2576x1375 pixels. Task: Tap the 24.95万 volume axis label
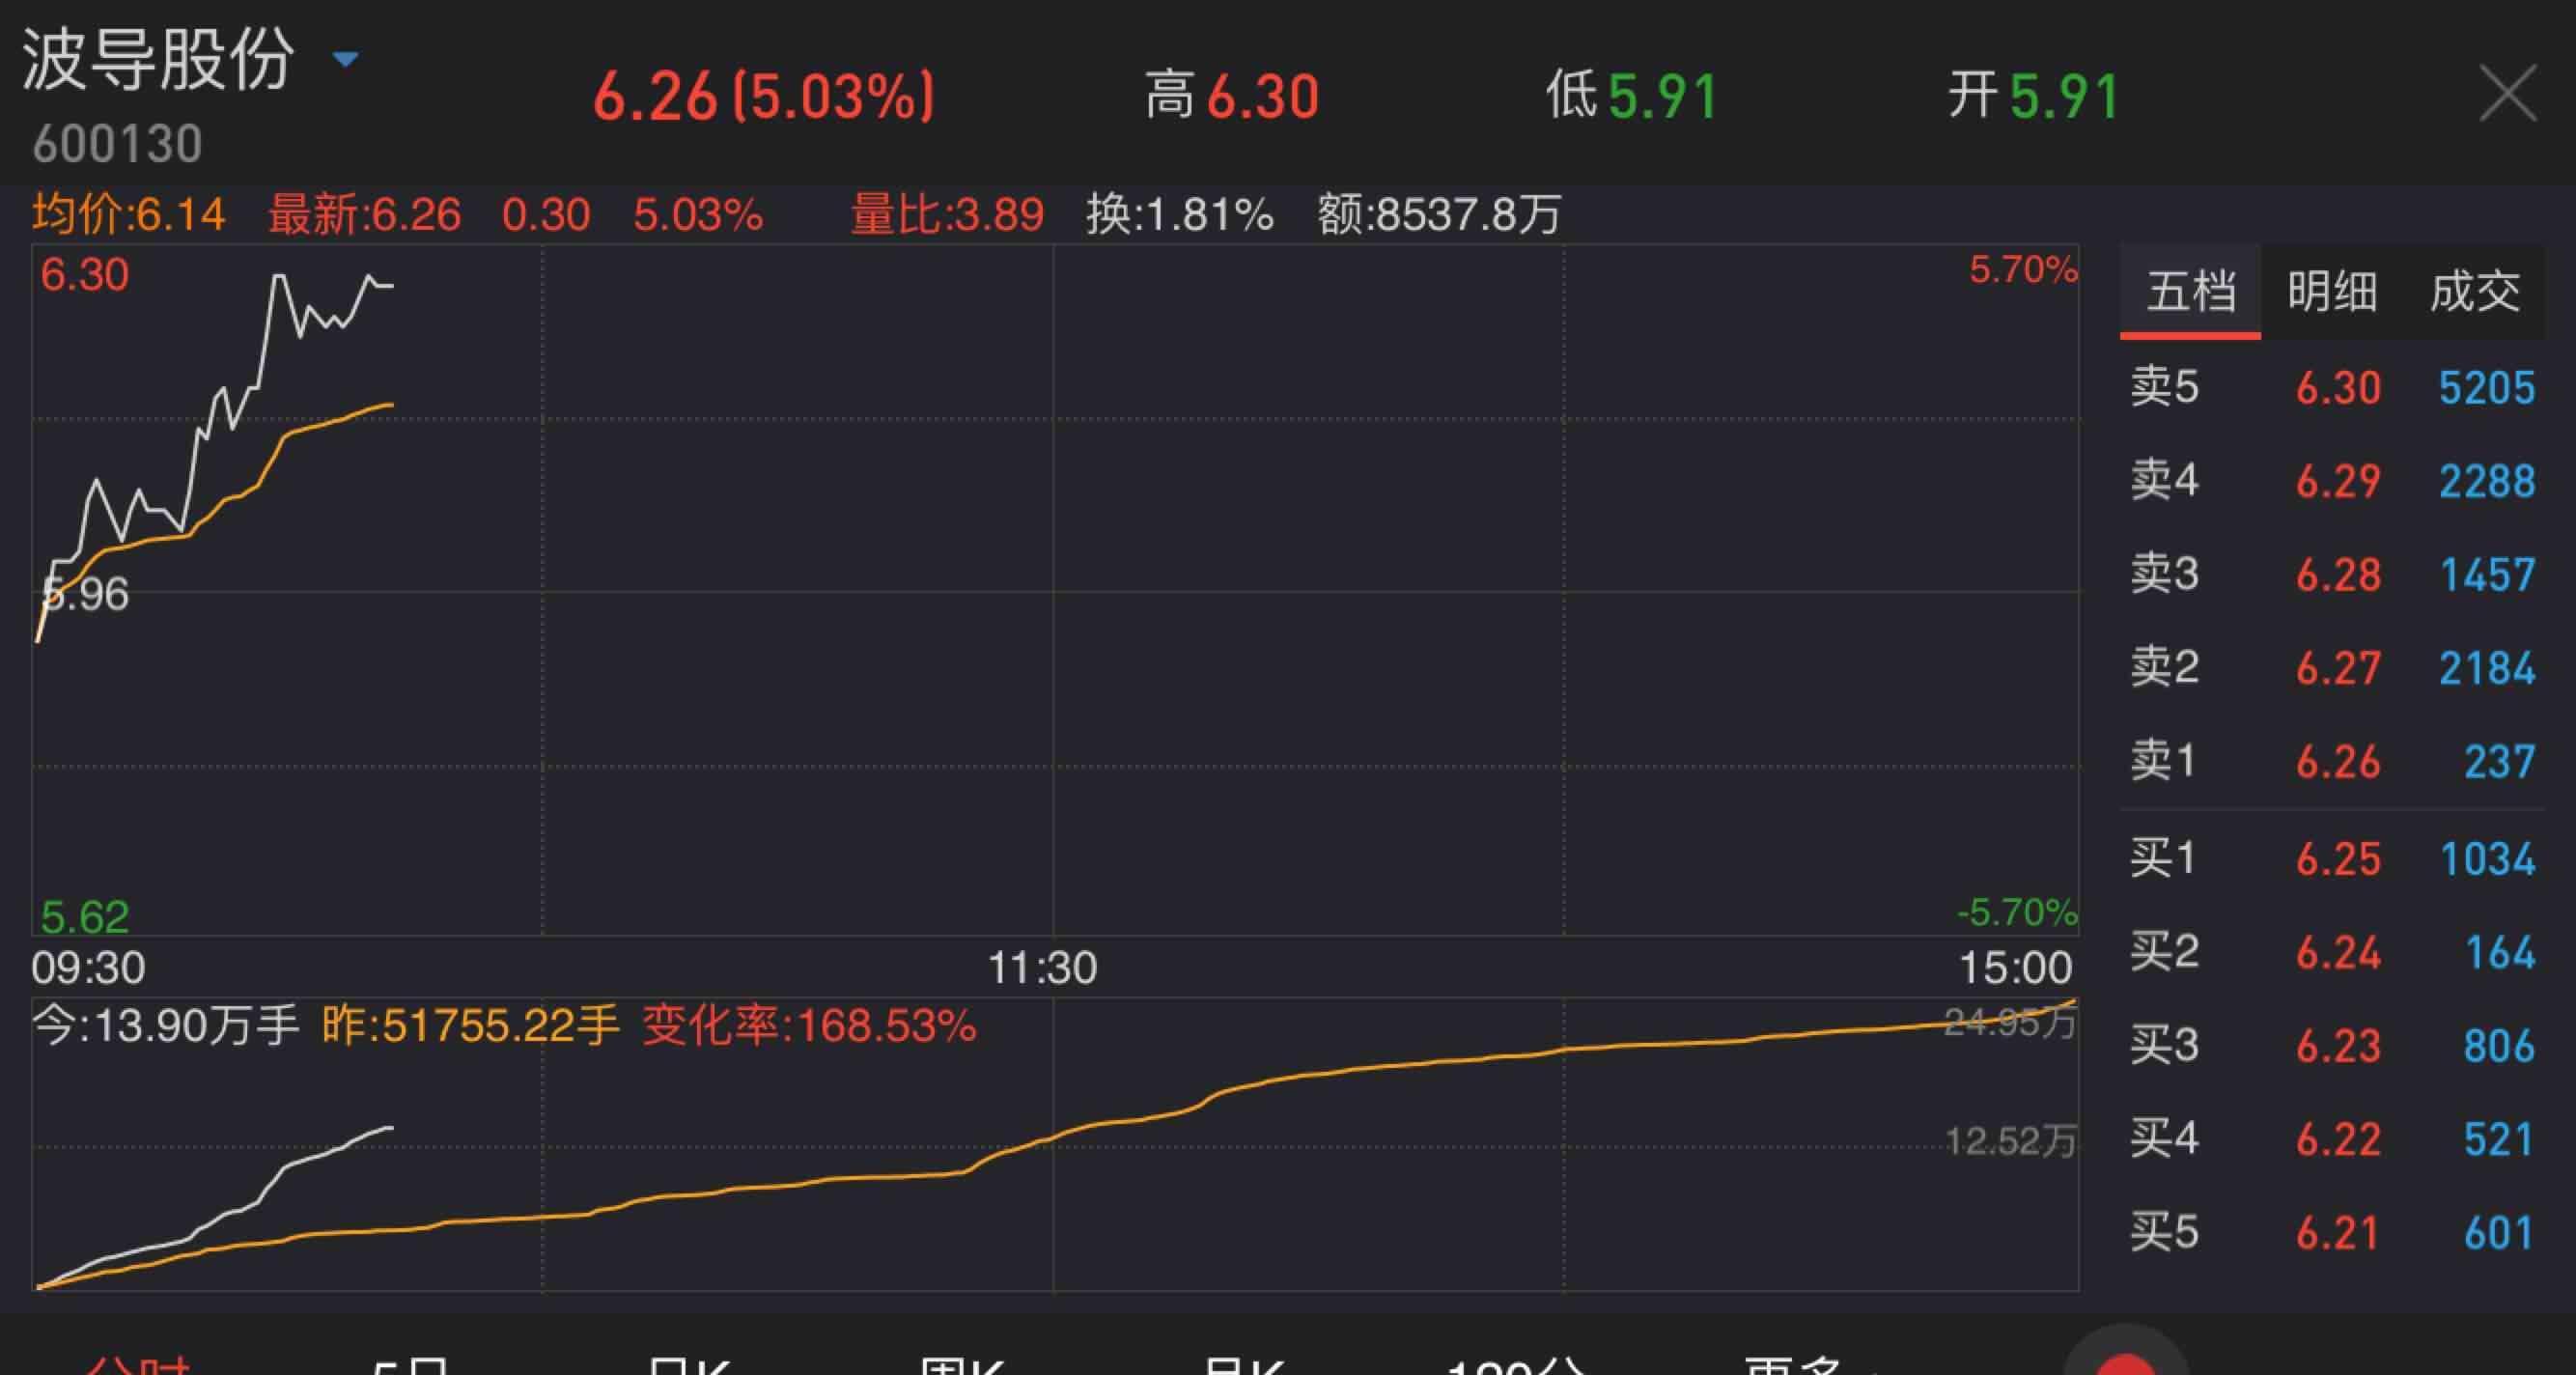(2010, 1022)
